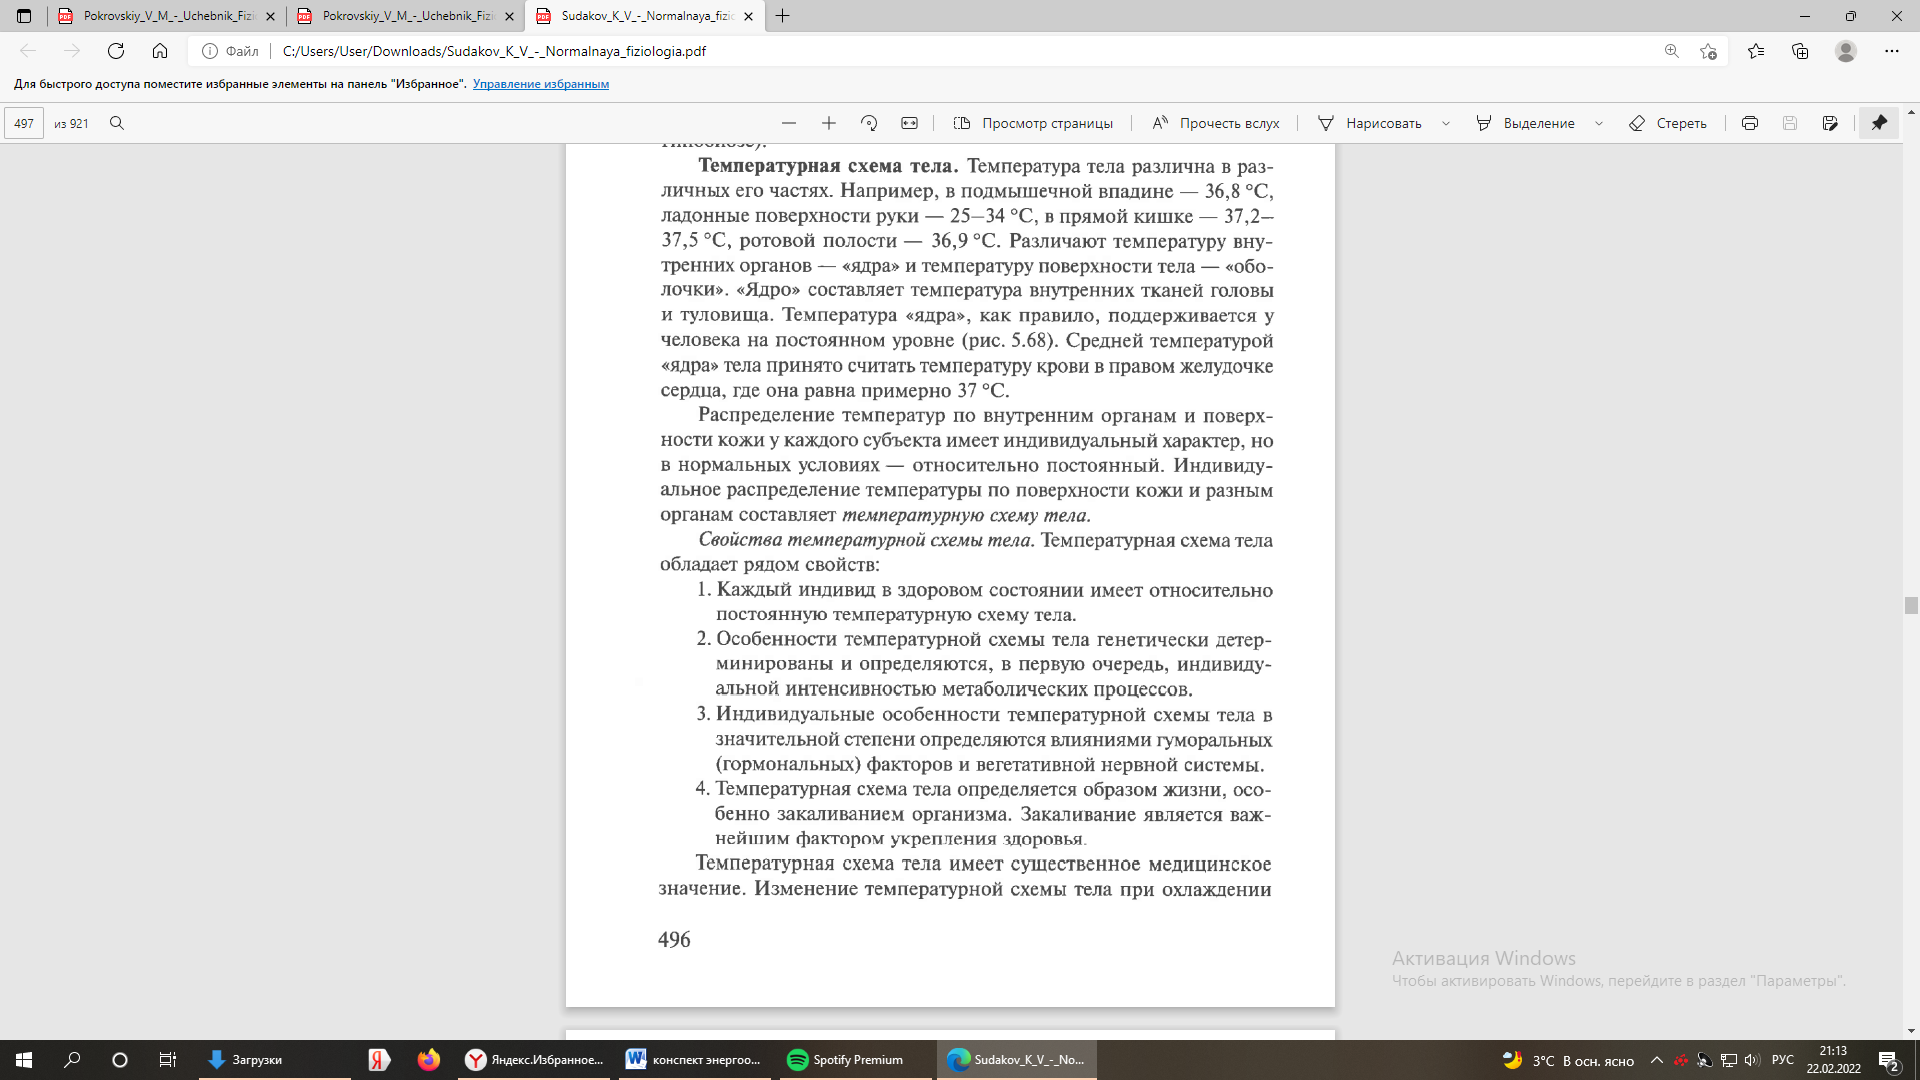Screen dimensions: 1920x1080
Task: Open the tab actions menu icon
Action: coord(24,16)
